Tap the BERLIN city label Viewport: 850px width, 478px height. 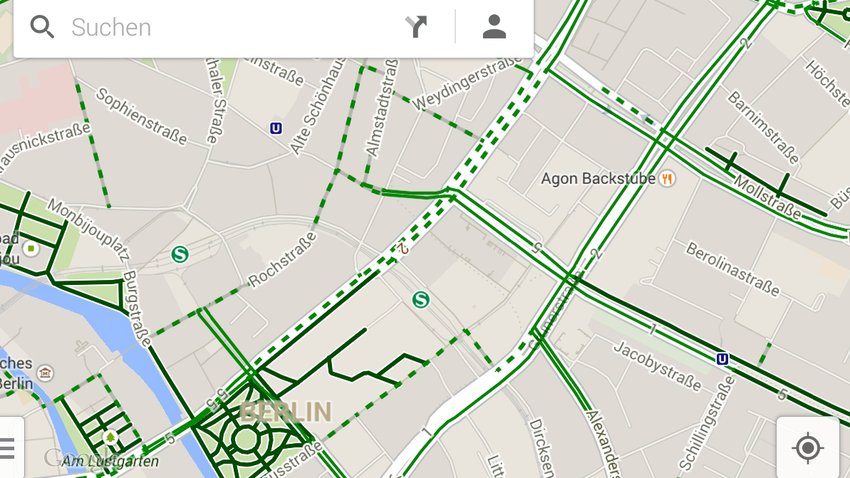coord(285,412)
